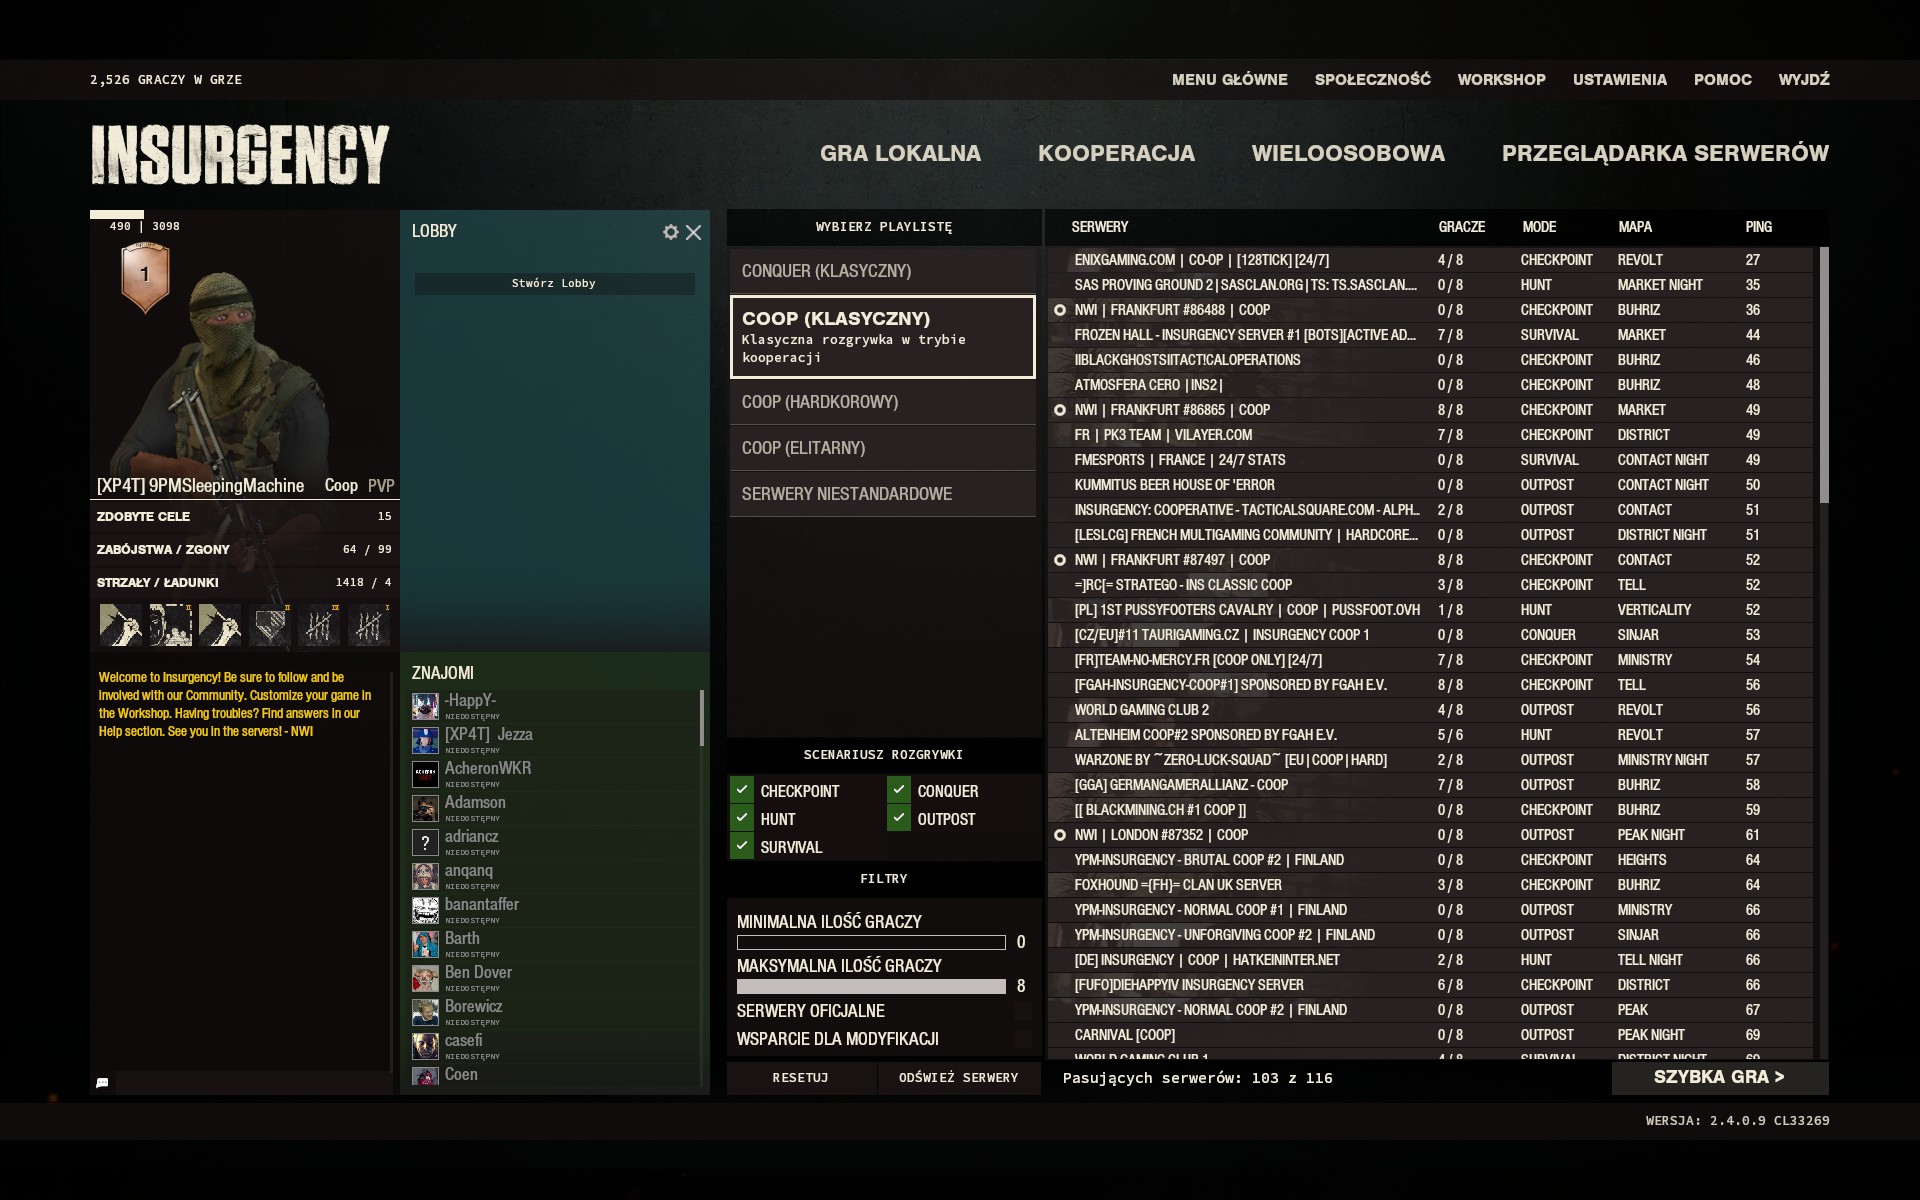Click the group photo achievement icon
Screen dimensions: 1920x1200
(171, 625)
